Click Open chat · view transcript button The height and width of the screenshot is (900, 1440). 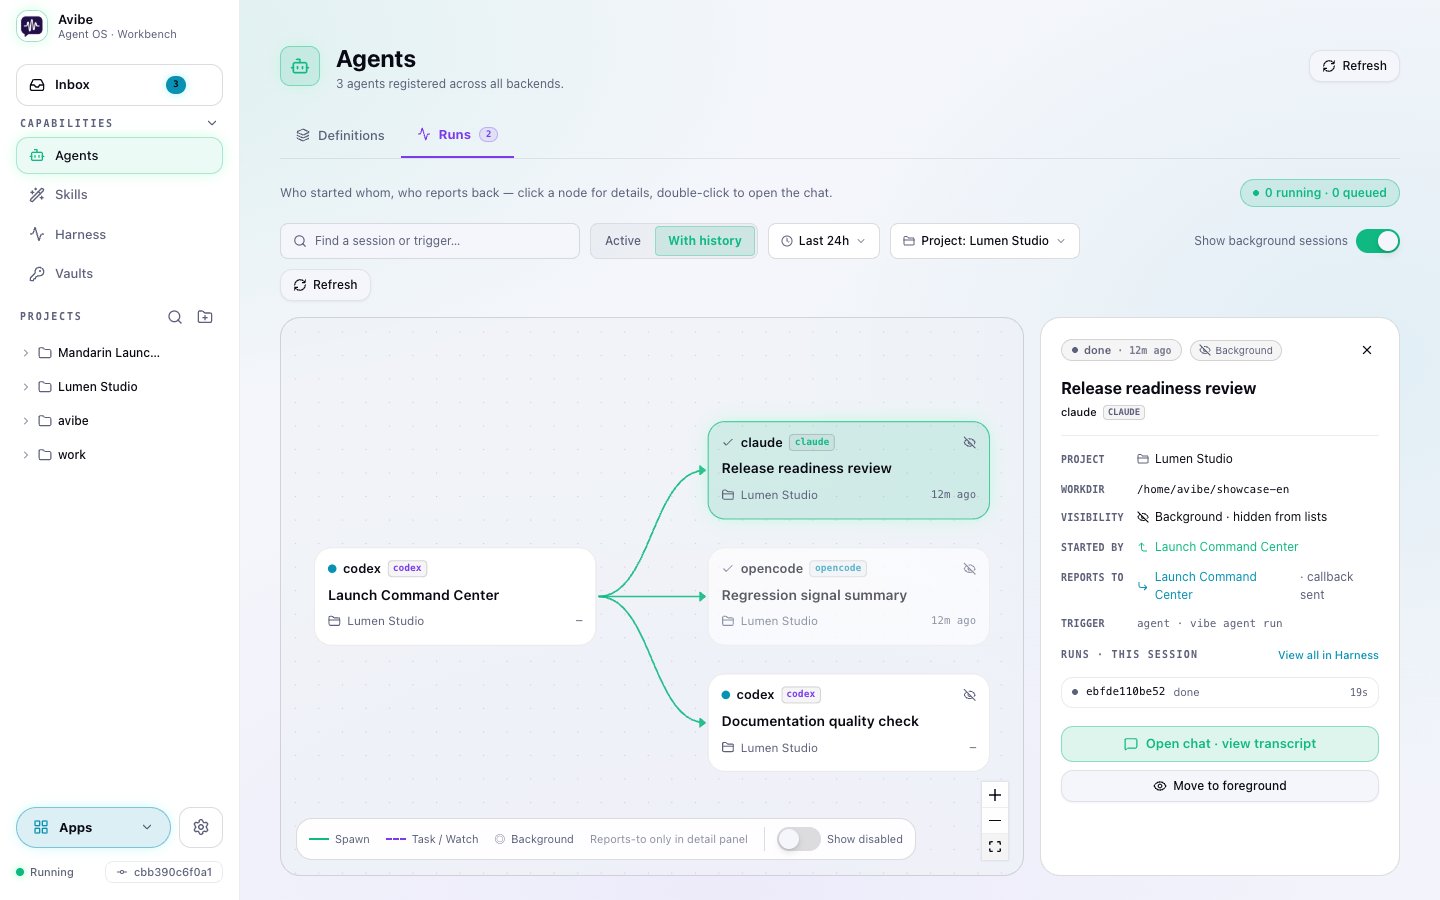[x=1219, y=744]
